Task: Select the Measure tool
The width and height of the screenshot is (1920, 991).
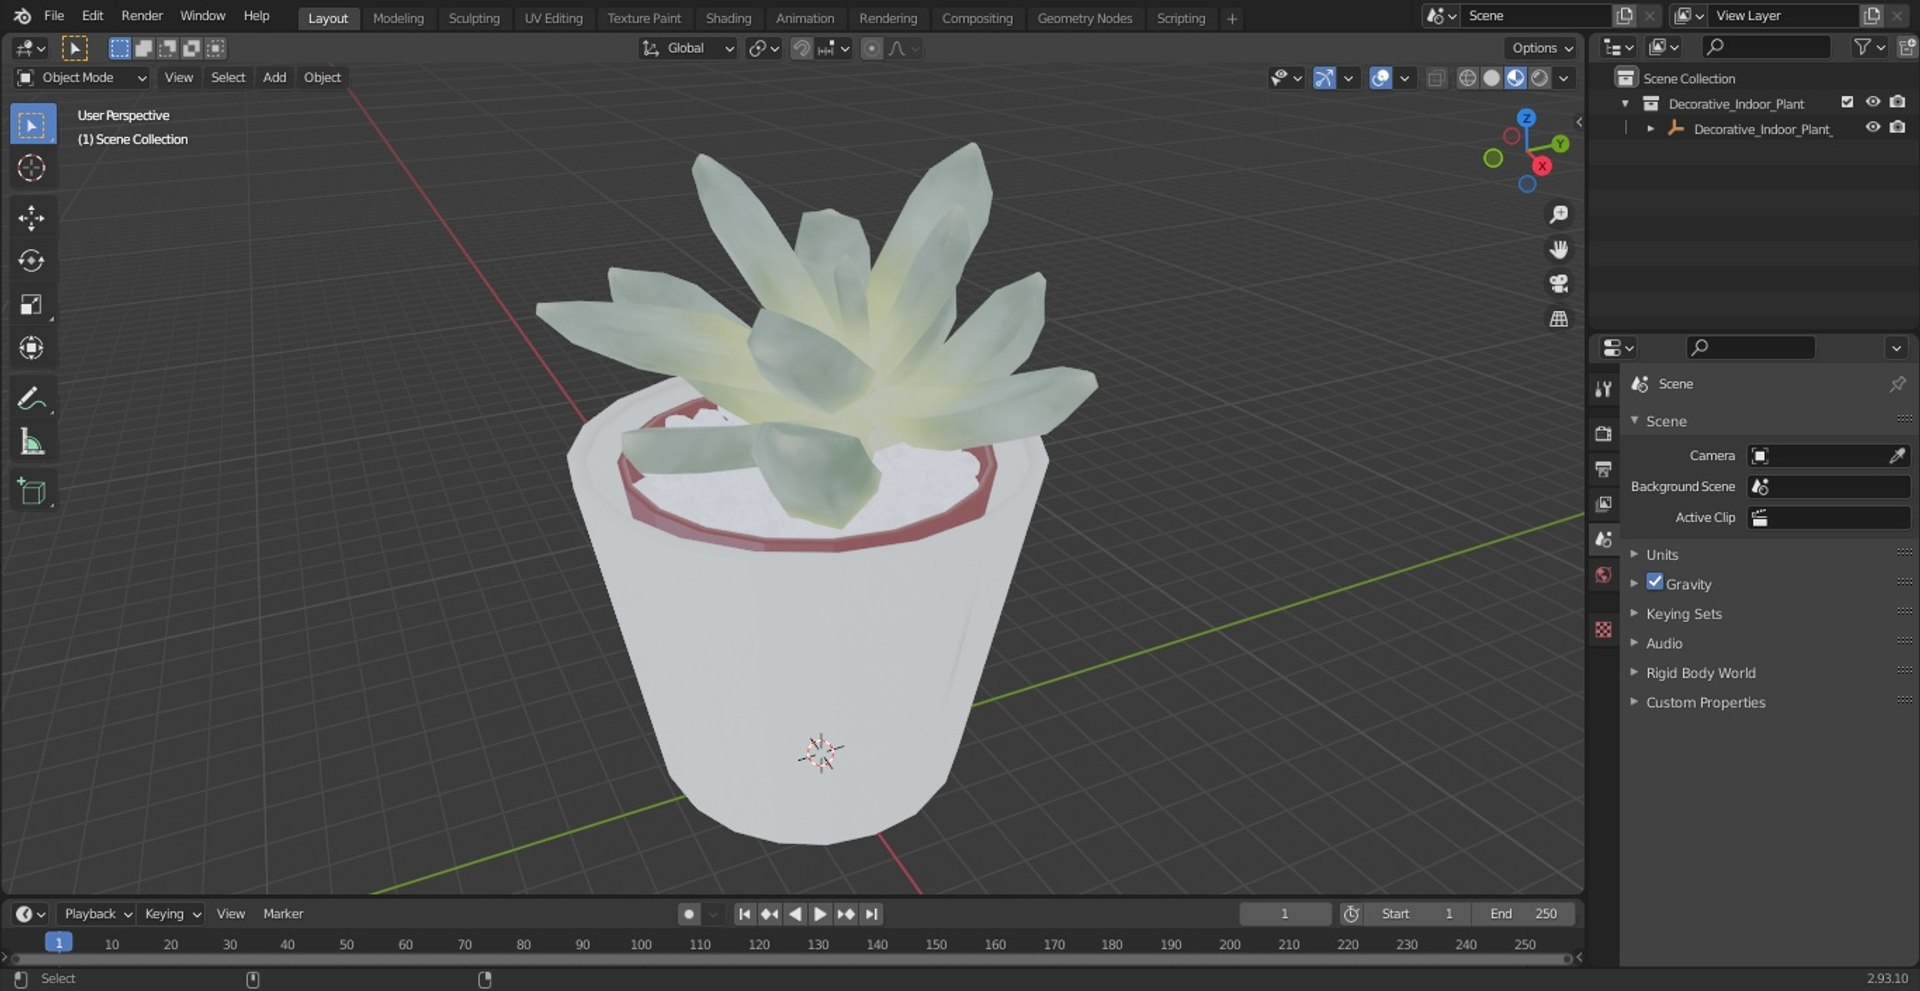Action: [x=32, y=441]
